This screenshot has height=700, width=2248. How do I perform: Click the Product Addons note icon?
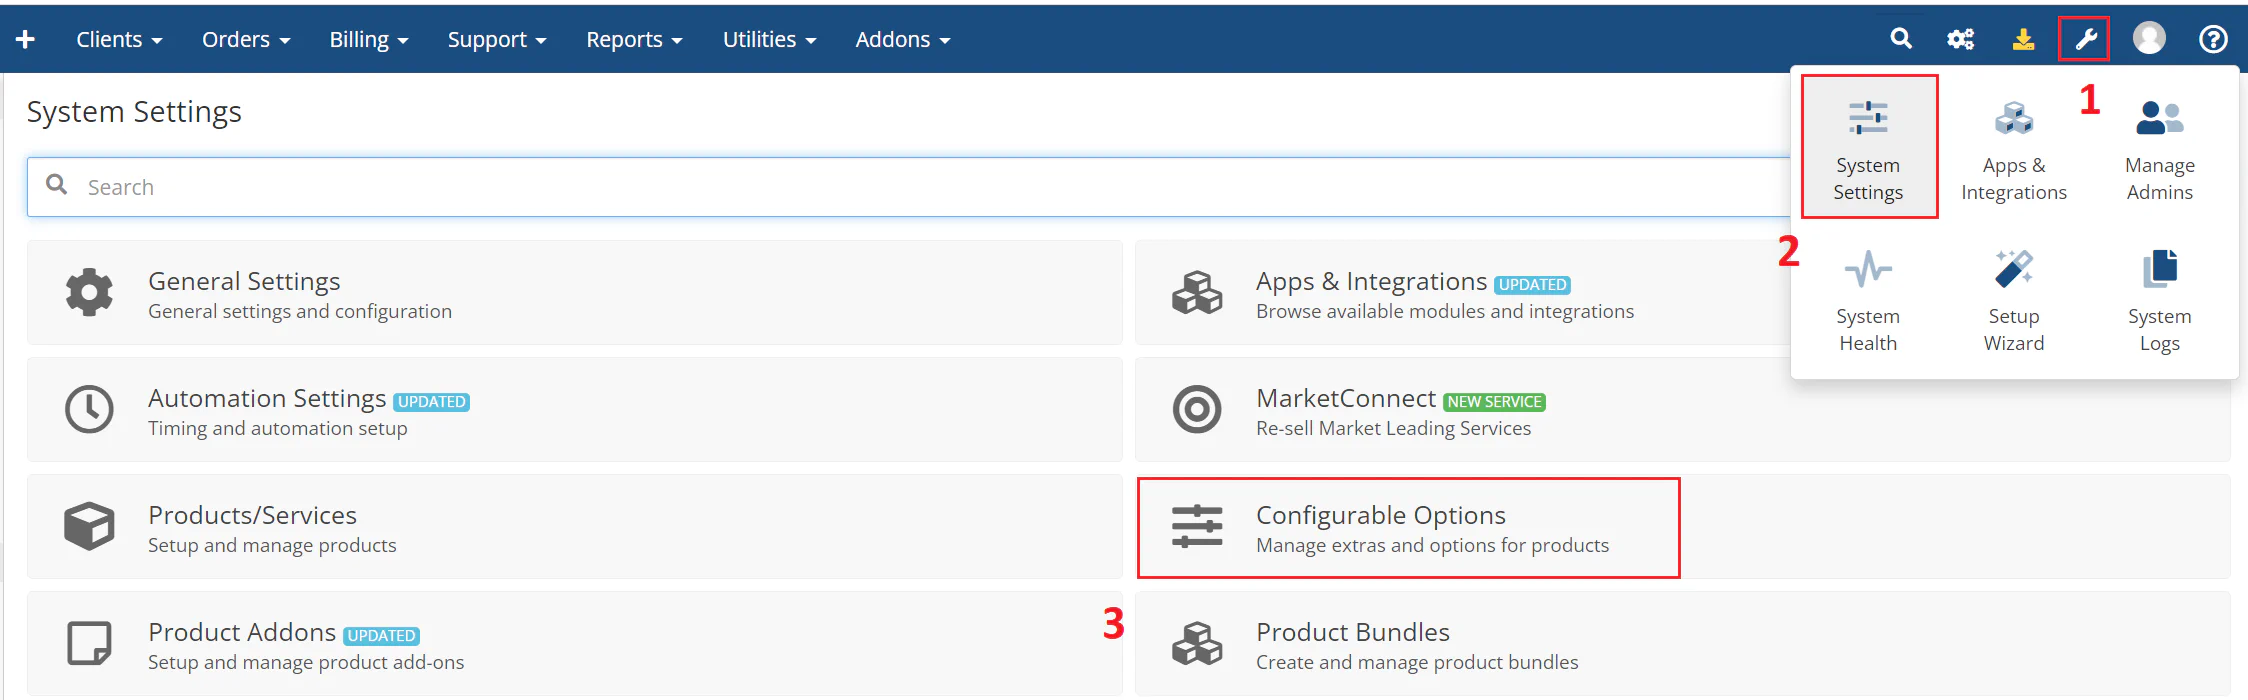[x=89, y=643]
